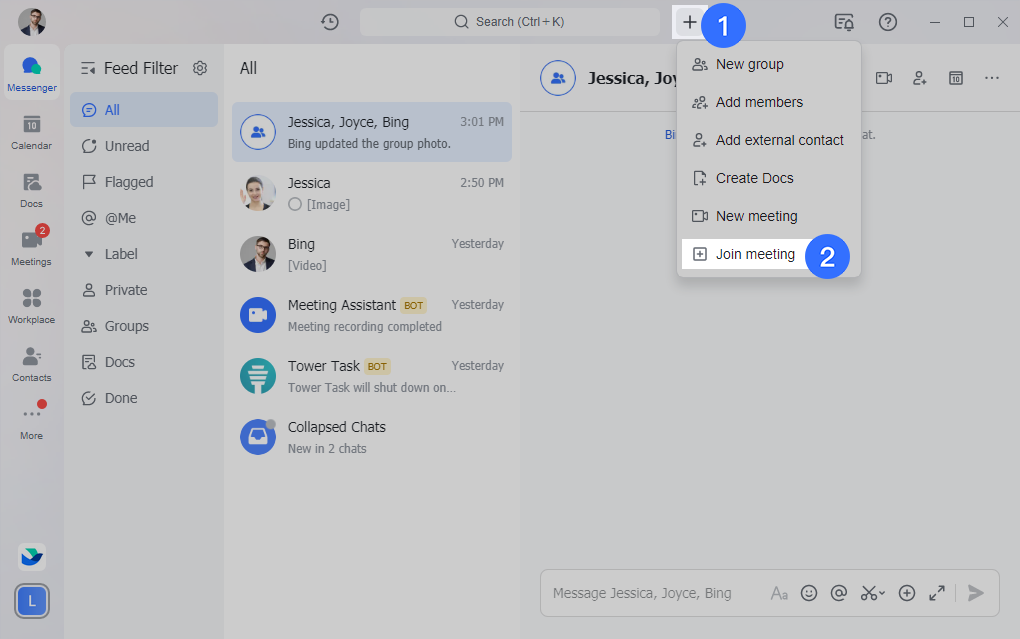The height and width of the screenshot is (639, 1020).
Task: Click the profile avatar in top left
Action: 32,22
